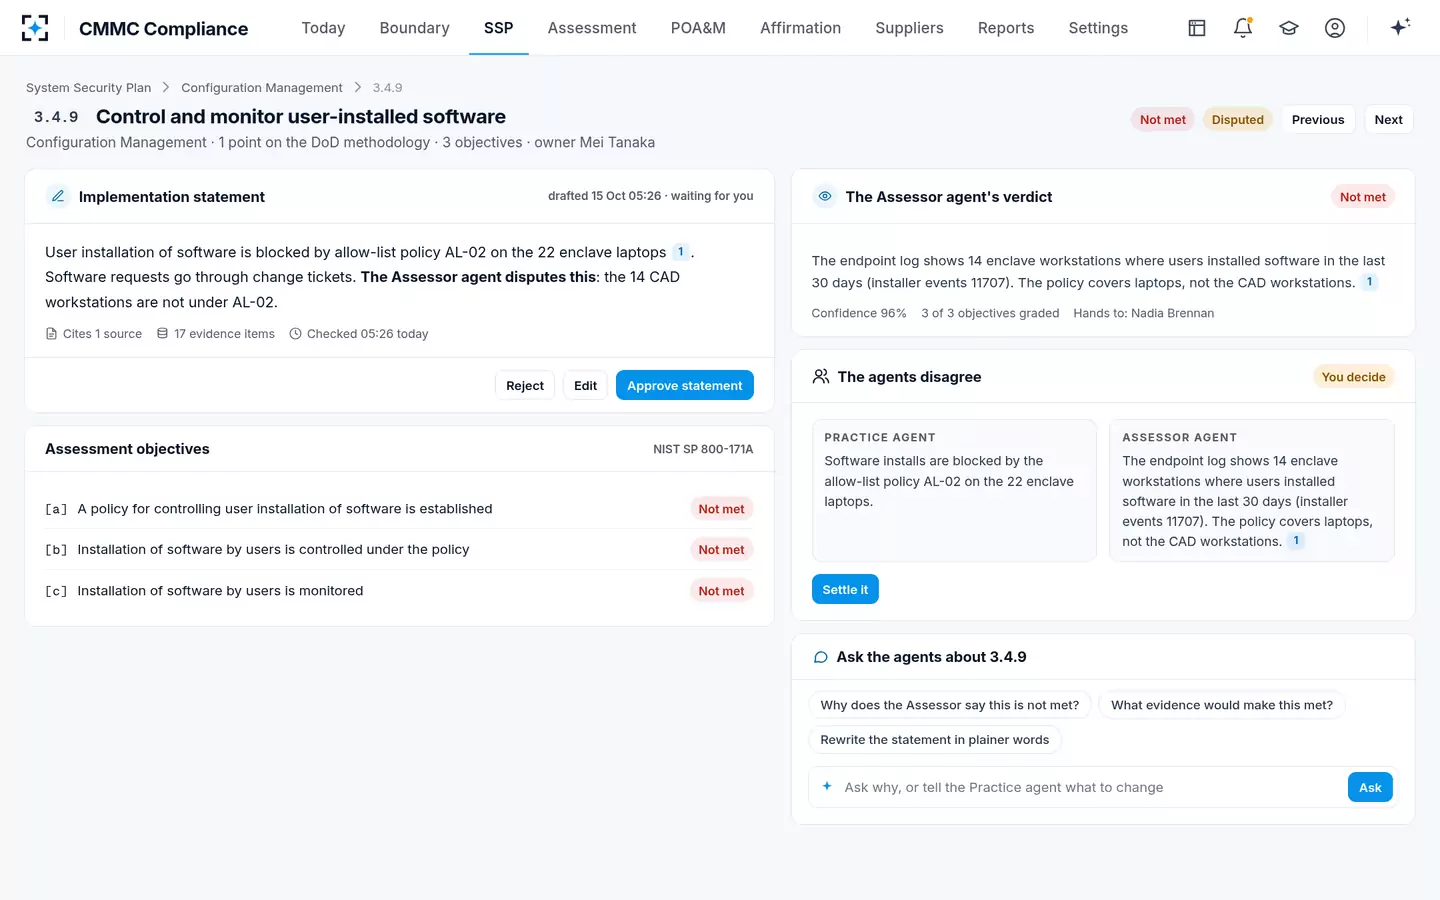
Task: Click the Ask button
Action: pos(1370,787)
